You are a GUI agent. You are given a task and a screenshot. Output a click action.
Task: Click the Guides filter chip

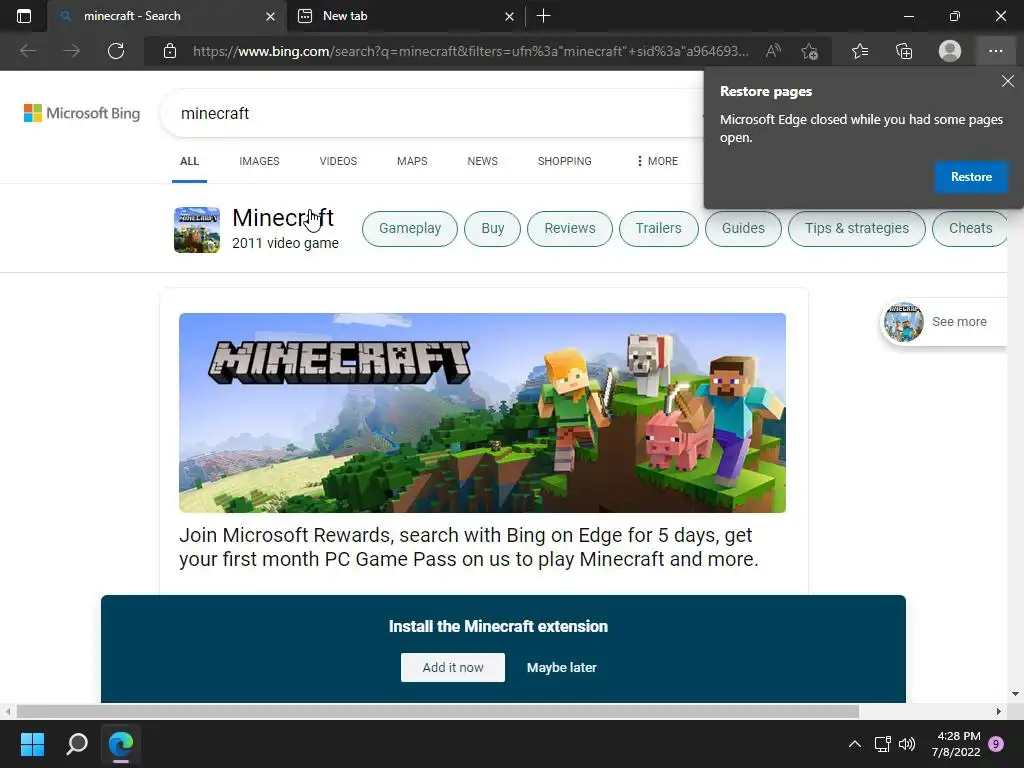[x=743, y=229]
